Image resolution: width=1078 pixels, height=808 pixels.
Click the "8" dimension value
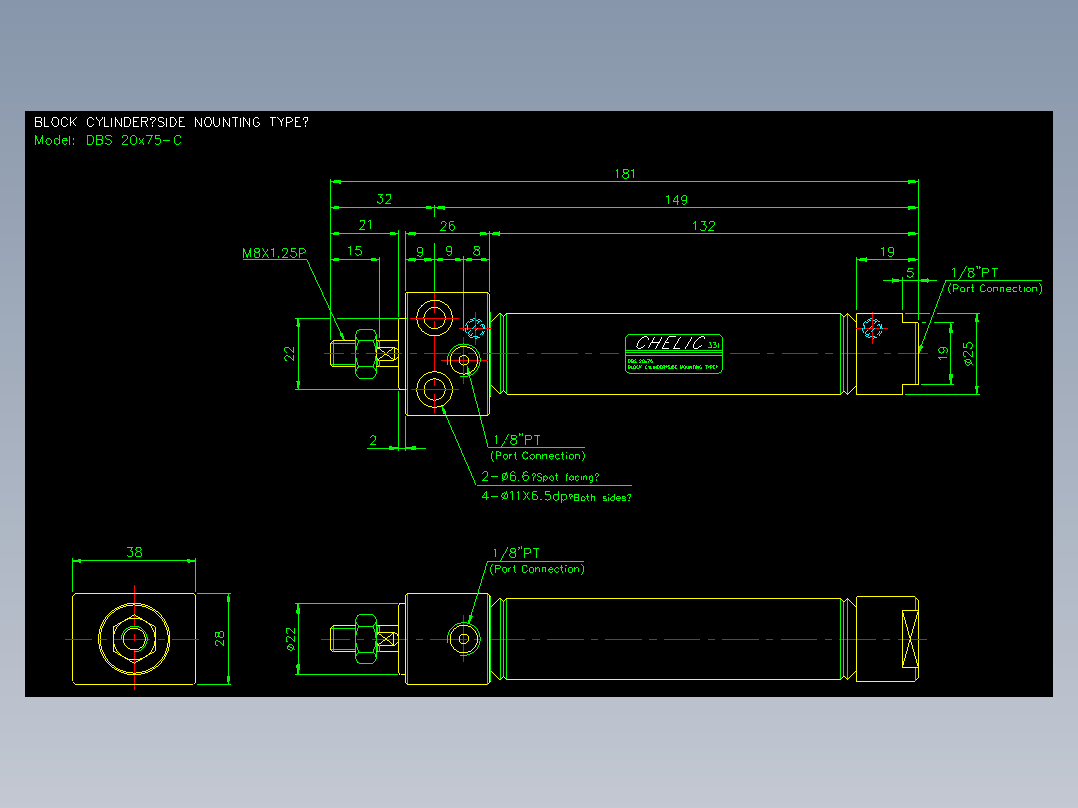[476, 252]
